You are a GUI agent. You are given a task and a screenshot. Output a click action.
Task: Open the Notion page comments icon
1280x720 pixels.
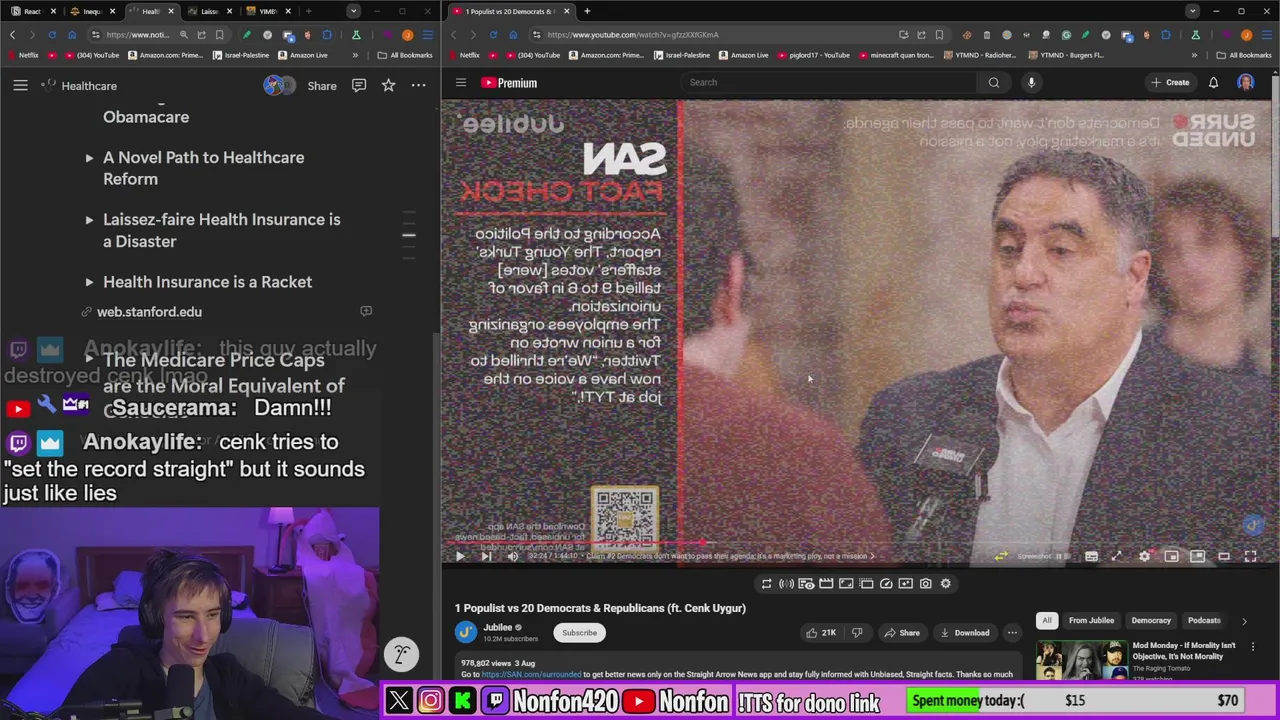tap(358, 86)
